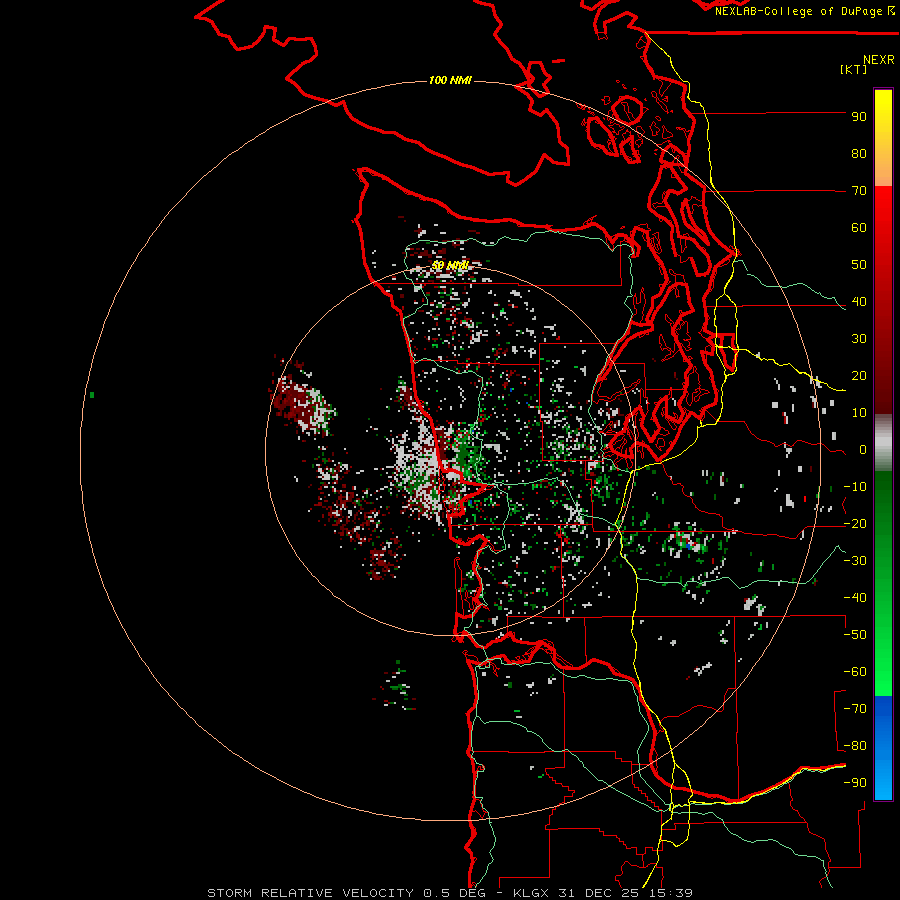Image resolution: width=900 pixels, height=900 pixels.
Task: Pick the light orange color bar segment
Action: 883,172
